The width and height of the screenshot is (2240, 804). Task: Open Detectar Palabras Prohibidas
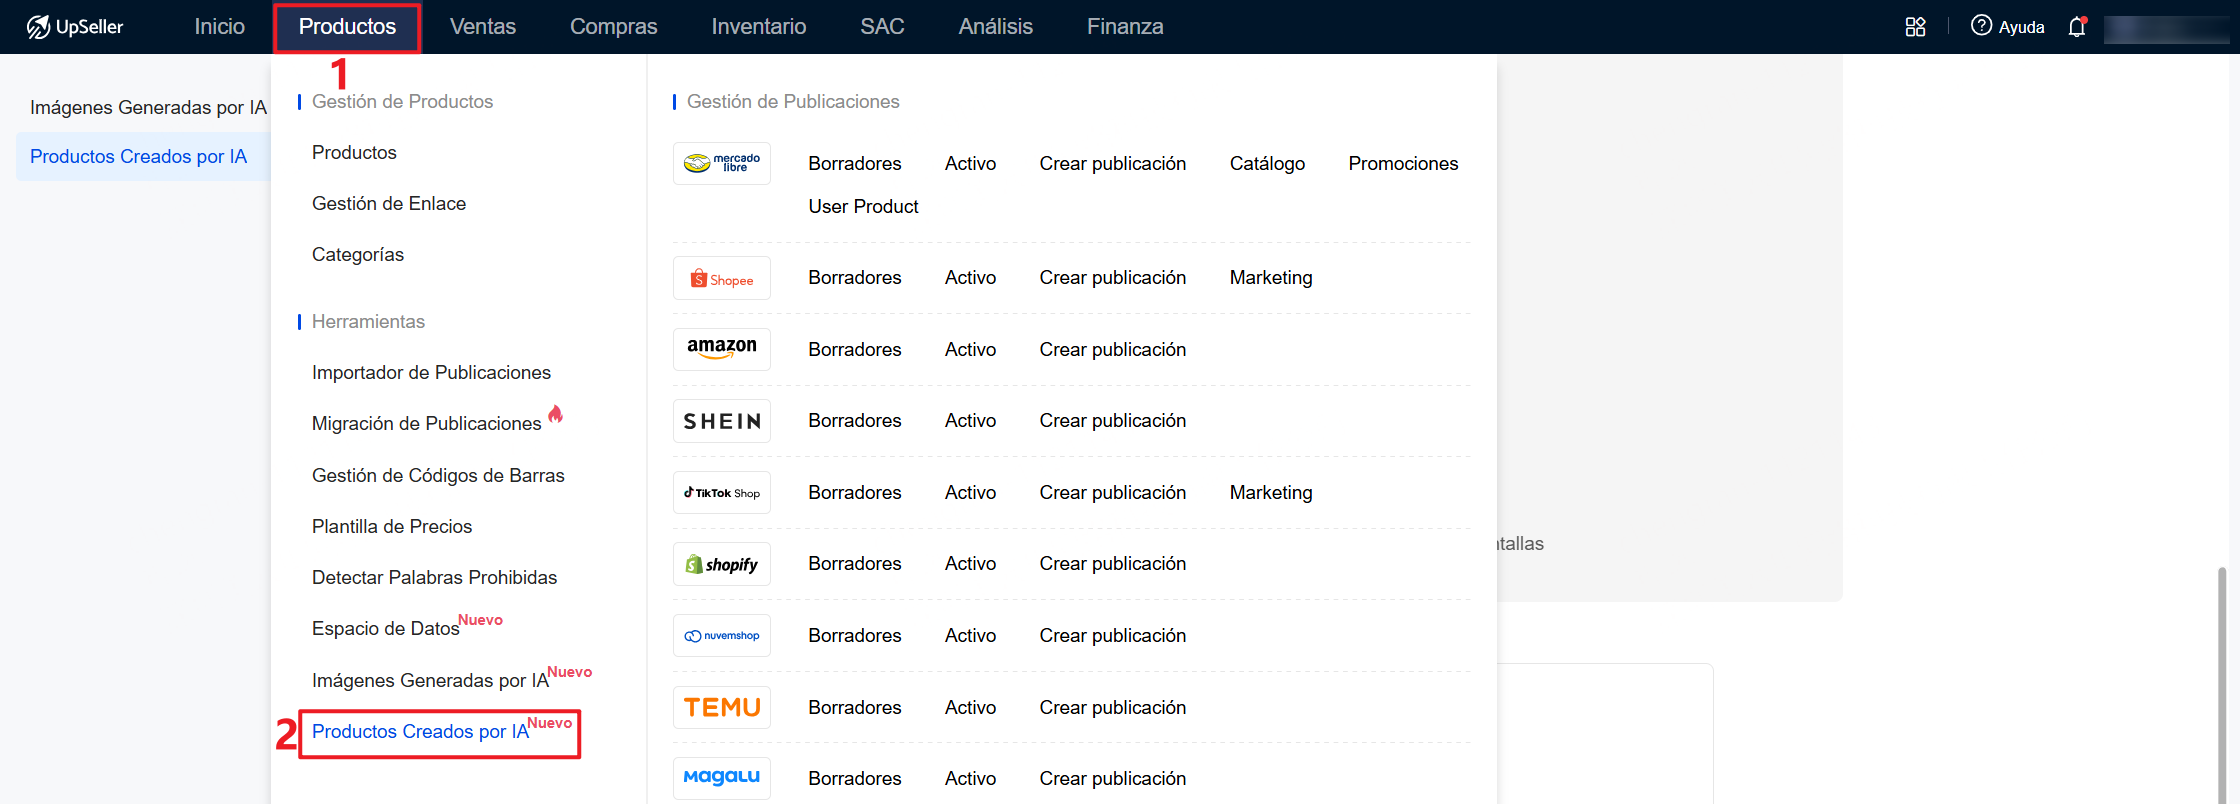point(434,577)
